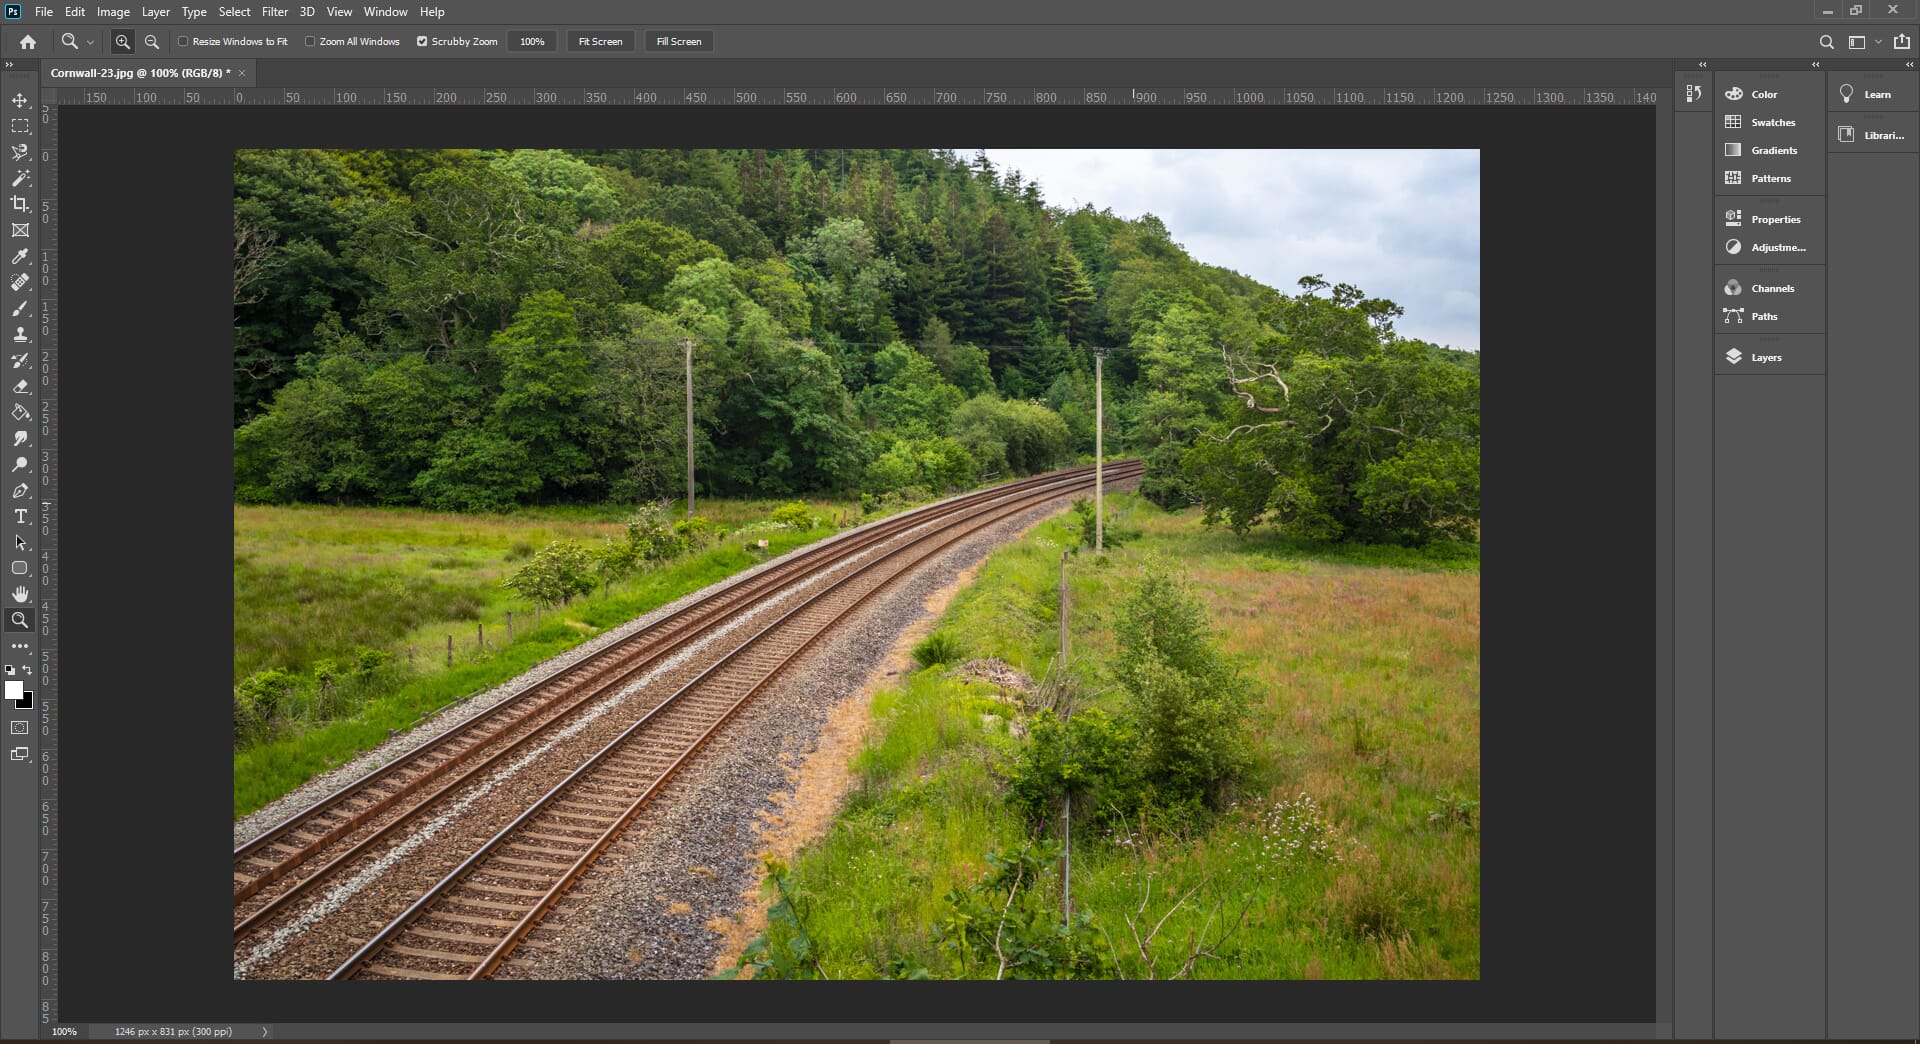The width and height of the screenshot is (1920, 1044).
Task: Click the zoom percentage field in status bar
Action: pyautogui.click(x=64, y=1032)
